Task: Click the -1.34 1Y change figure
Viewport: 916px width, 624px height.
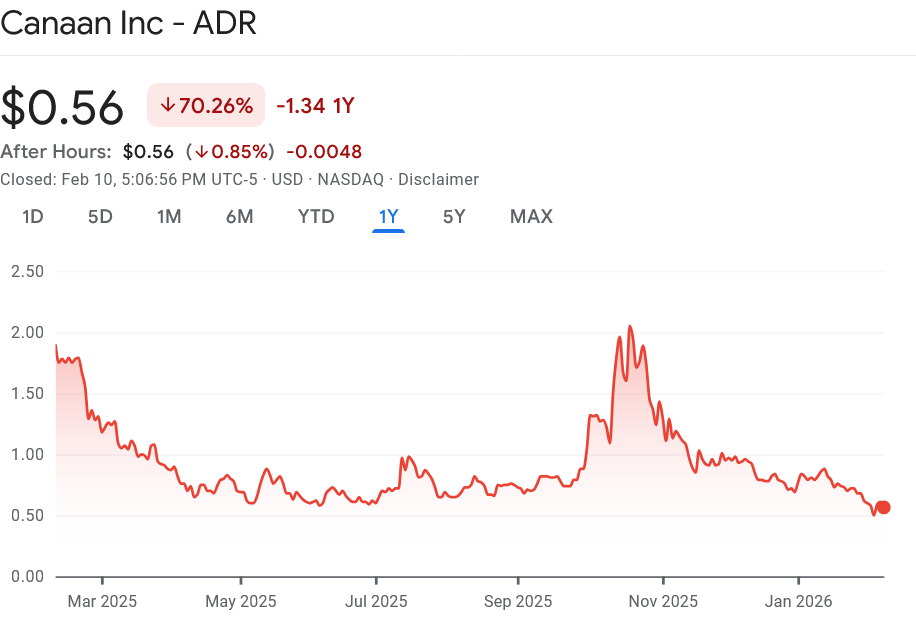Action: pyautogui.click(x=315, y=105)
